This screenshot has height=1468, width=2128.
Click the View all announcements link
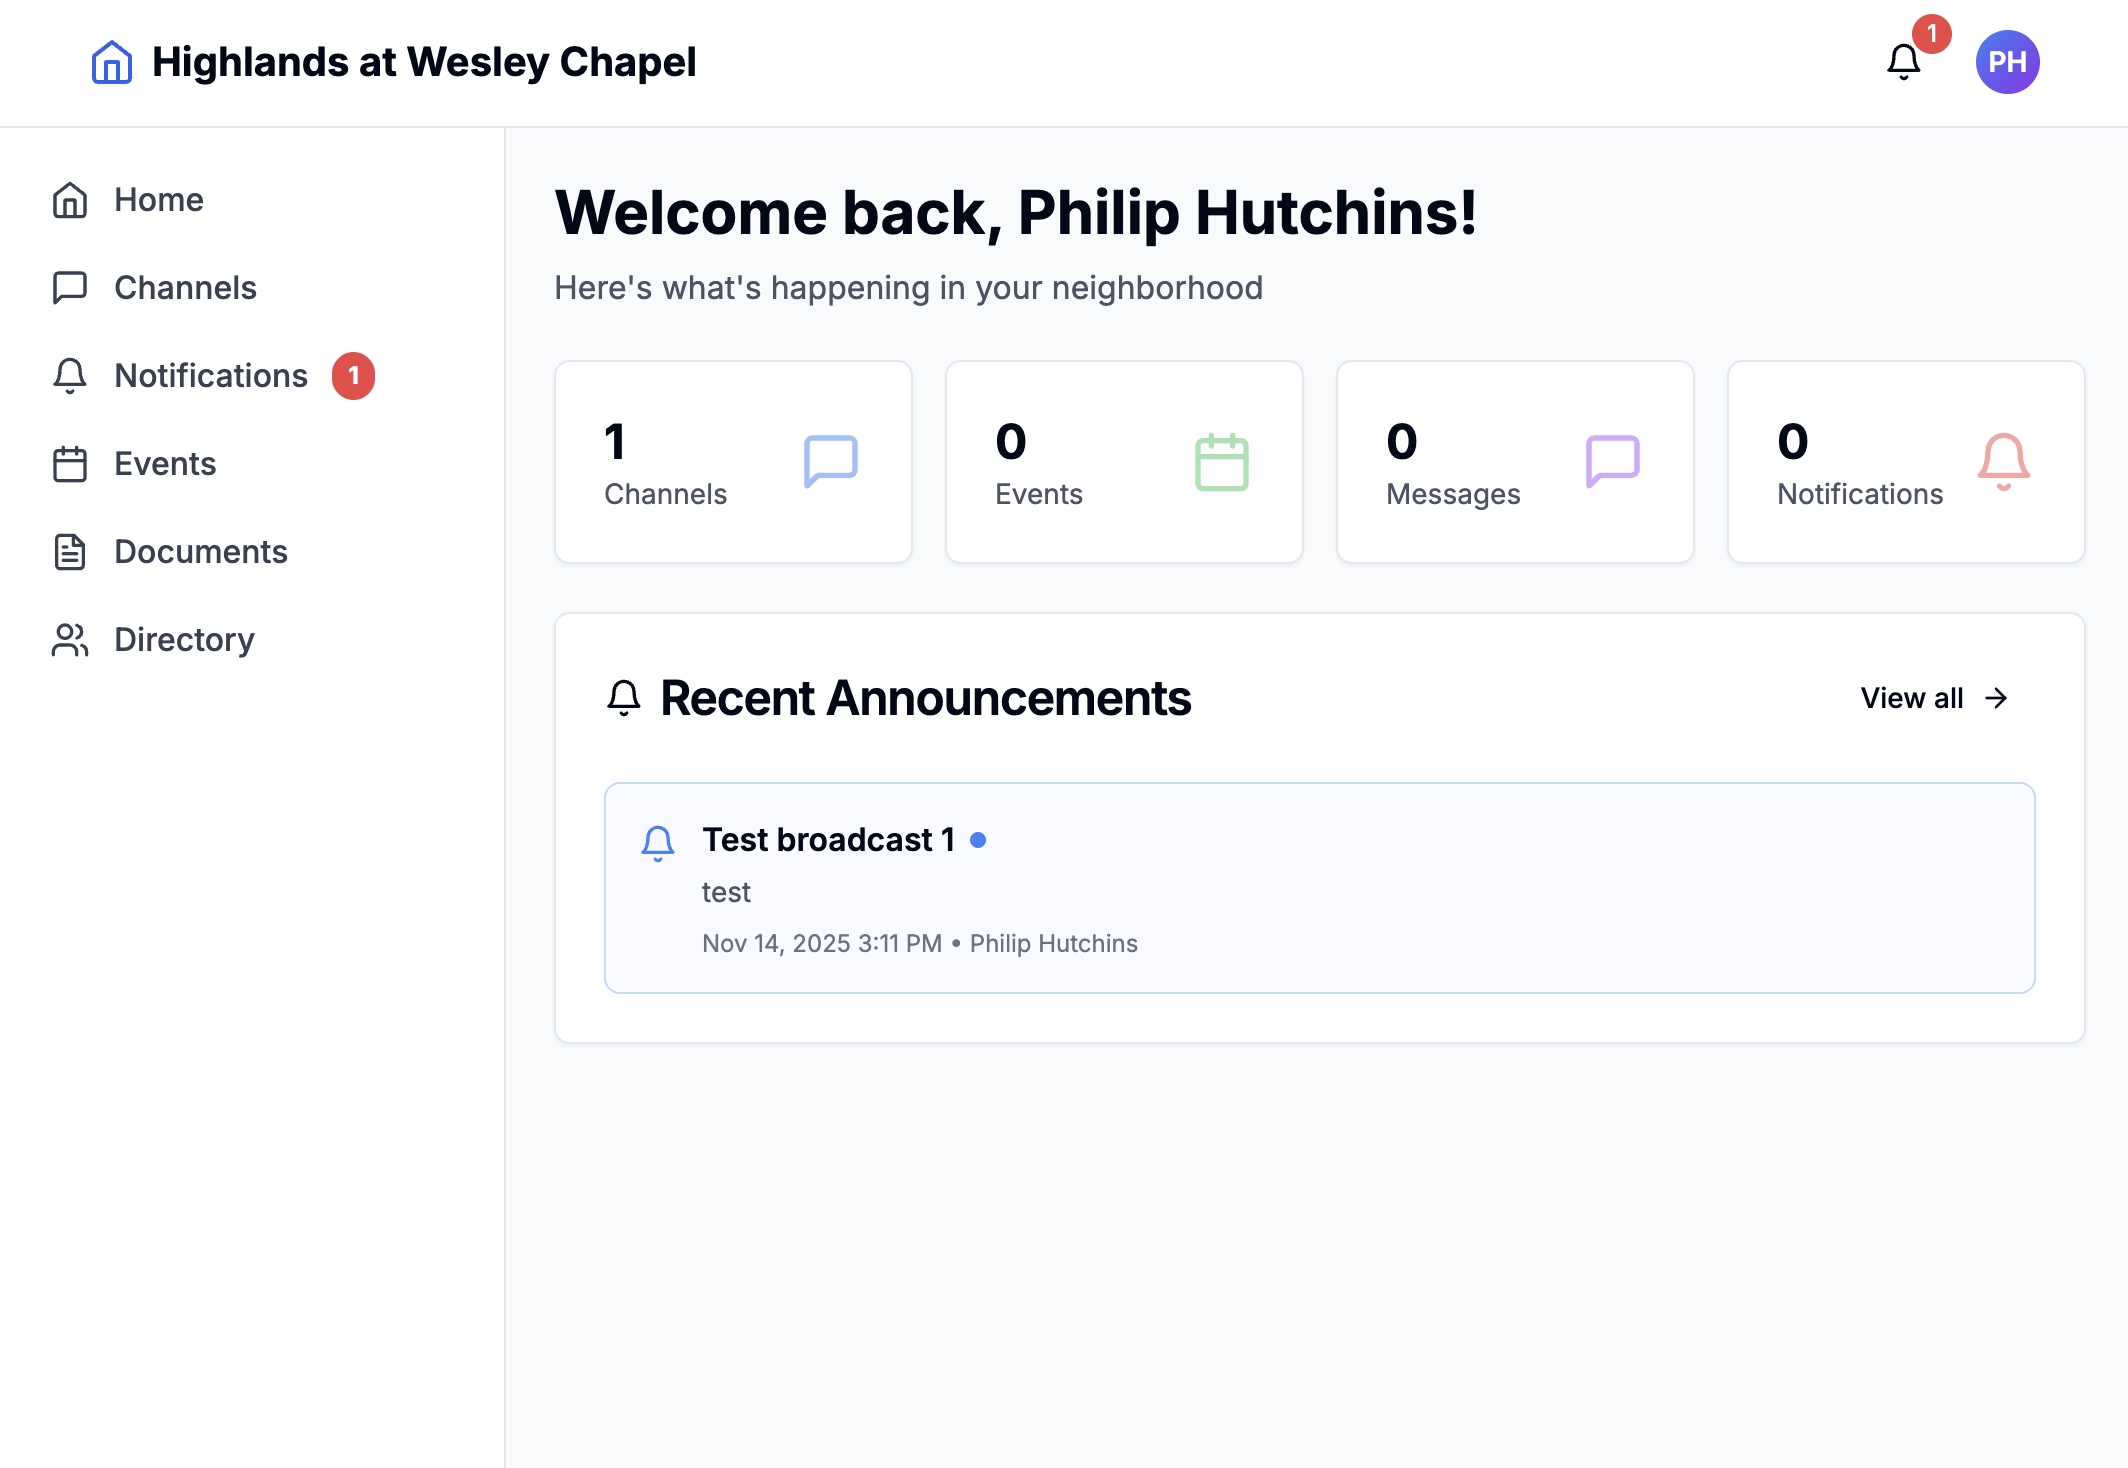point(1912,698)
